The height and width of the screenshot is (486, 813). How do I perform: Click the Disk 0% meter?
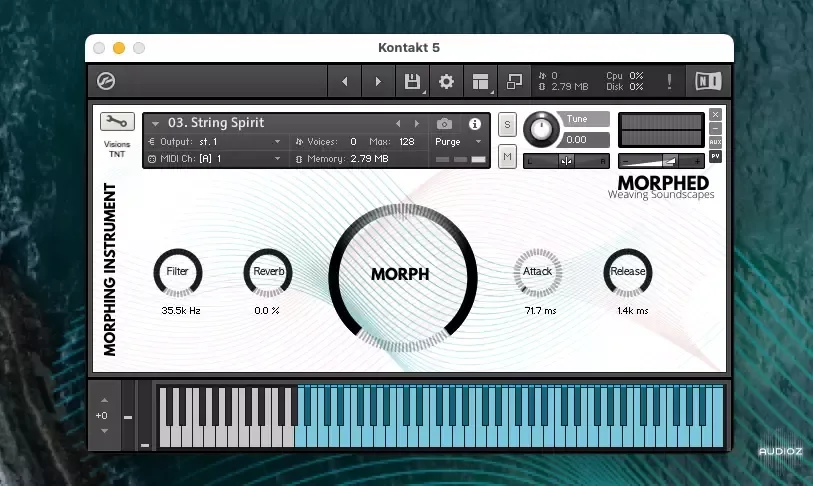click(x=625, y=87)
